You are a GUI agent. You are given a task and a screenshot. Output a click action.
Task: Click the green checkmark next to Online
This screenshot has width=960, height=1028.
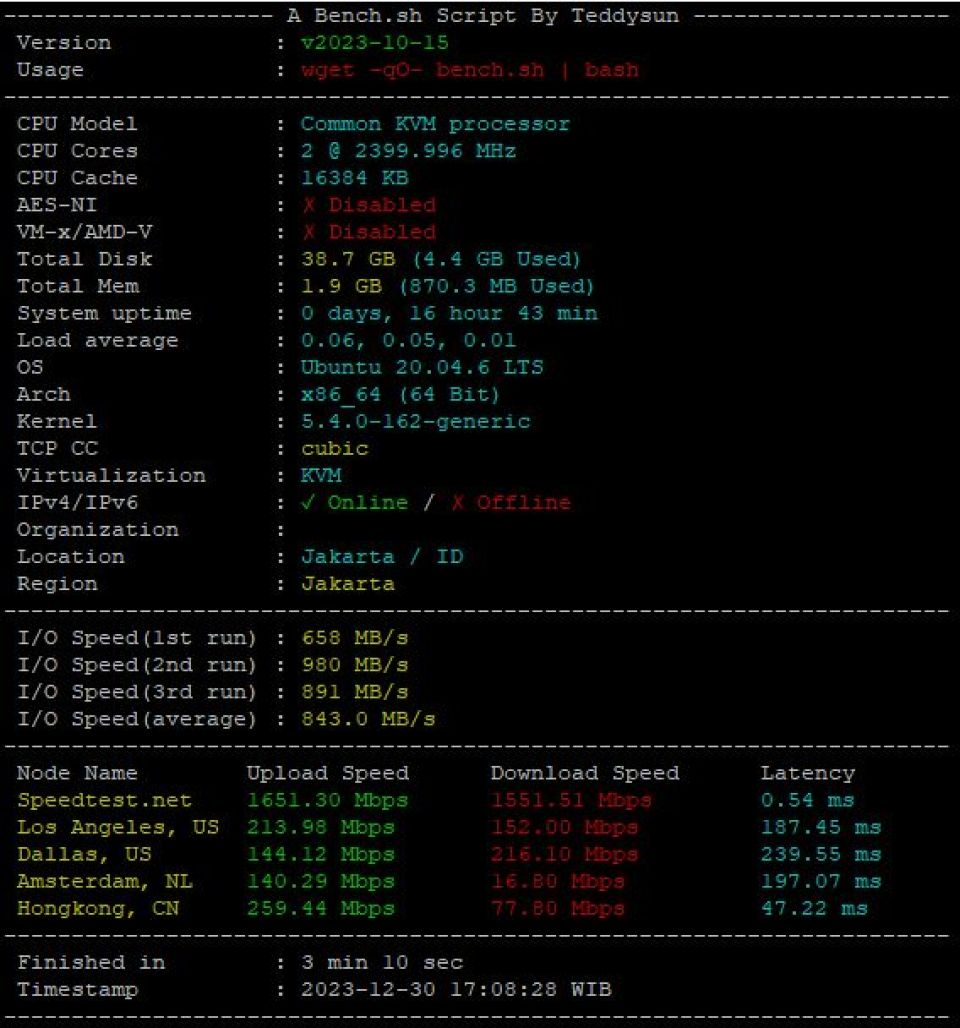(308, 503)
